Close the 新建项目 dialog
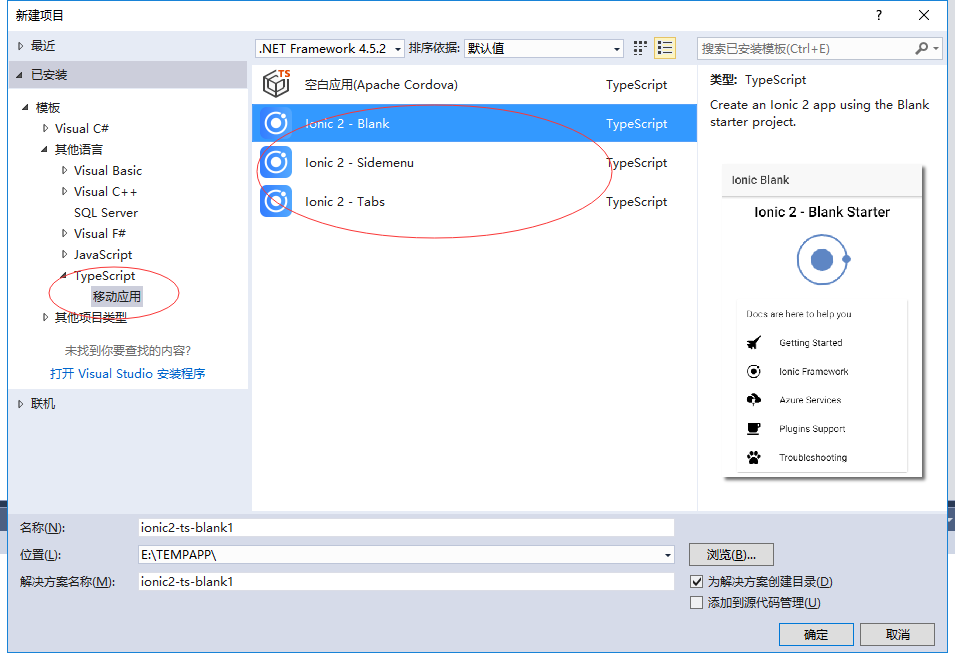 (x=924, y=15)
